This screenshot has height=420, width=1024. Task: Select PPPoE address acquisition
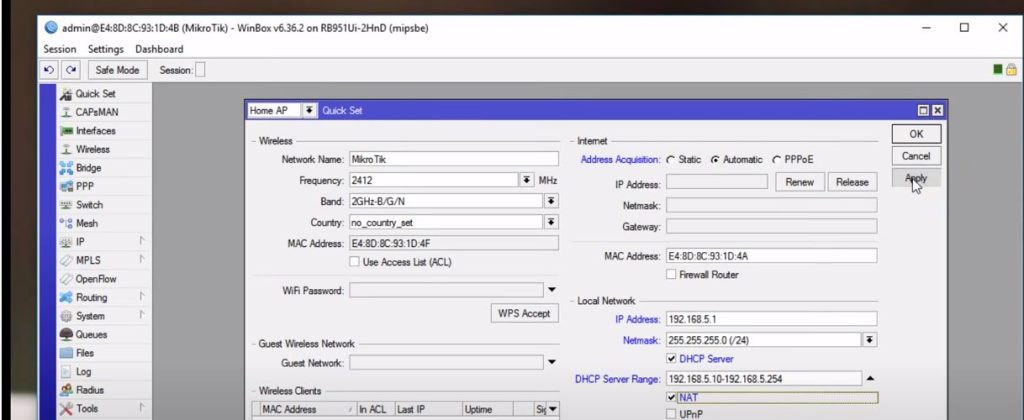pyautogui.click(x=776, y=159)
